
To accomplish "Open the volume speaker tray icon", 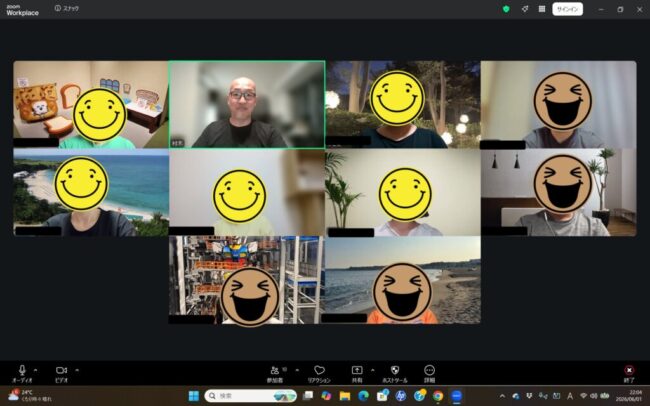I will coord(594,396).
